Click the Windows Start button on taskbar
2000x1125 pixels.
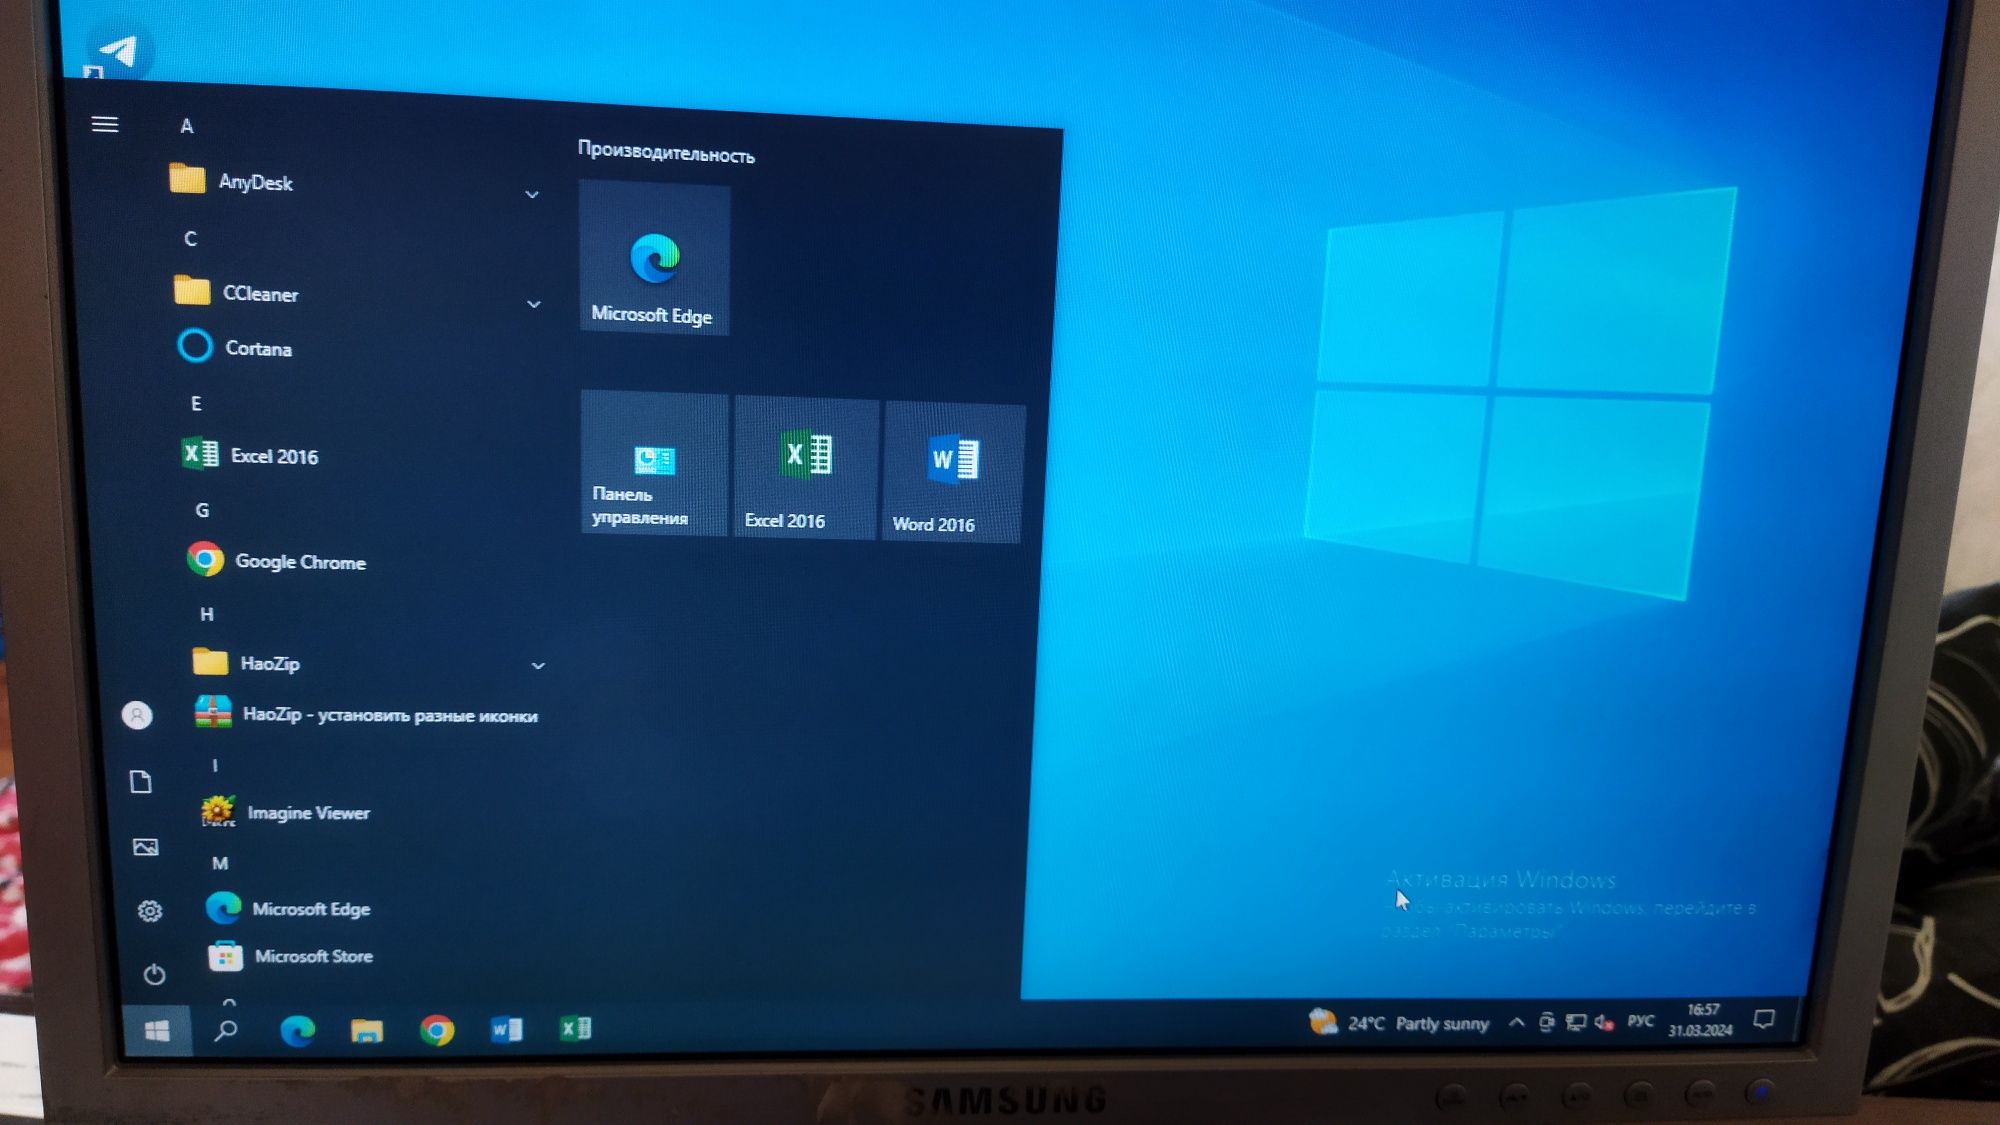(x=157, y=1030)
